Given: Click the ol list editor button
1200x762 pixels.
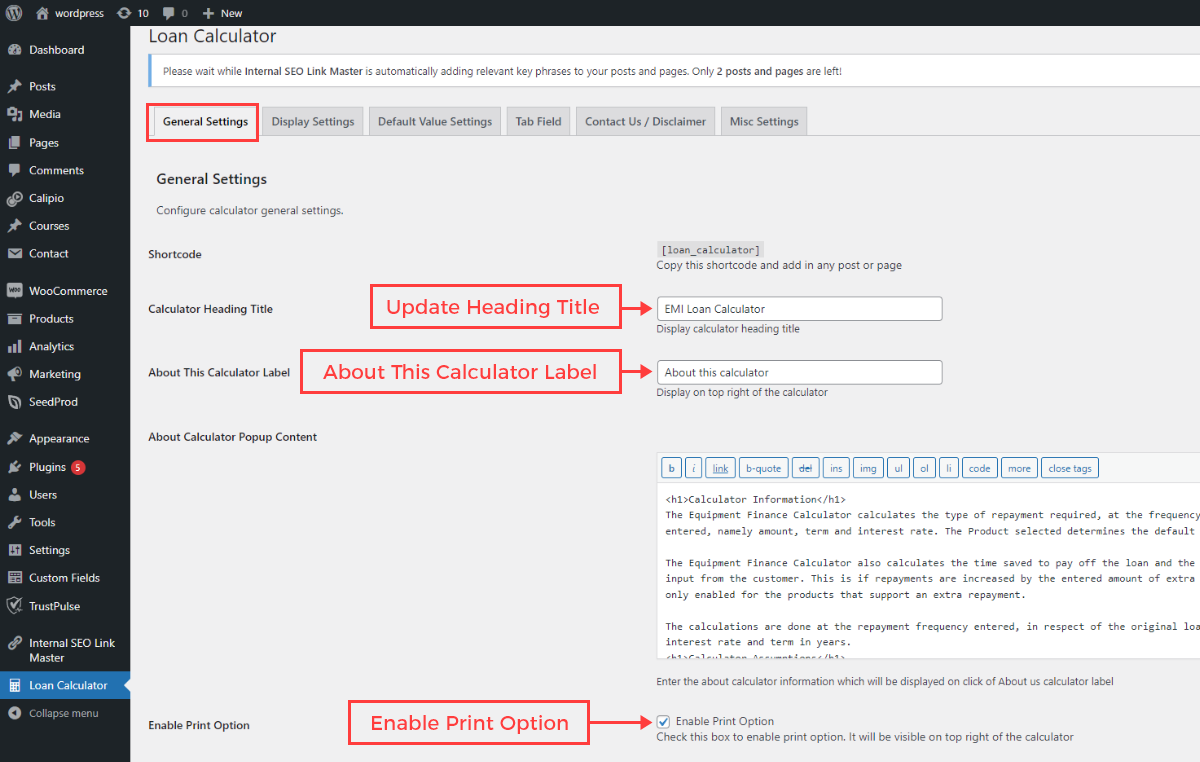Looking at the screenshot, I should point(924,468).
